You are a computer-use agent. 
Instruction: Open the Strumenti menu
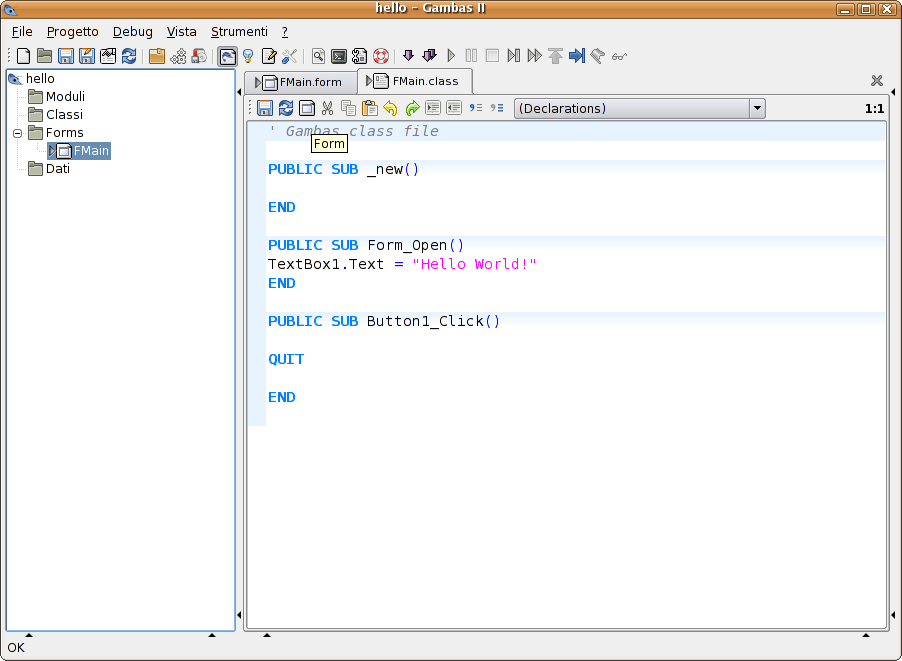coord(239,32)
